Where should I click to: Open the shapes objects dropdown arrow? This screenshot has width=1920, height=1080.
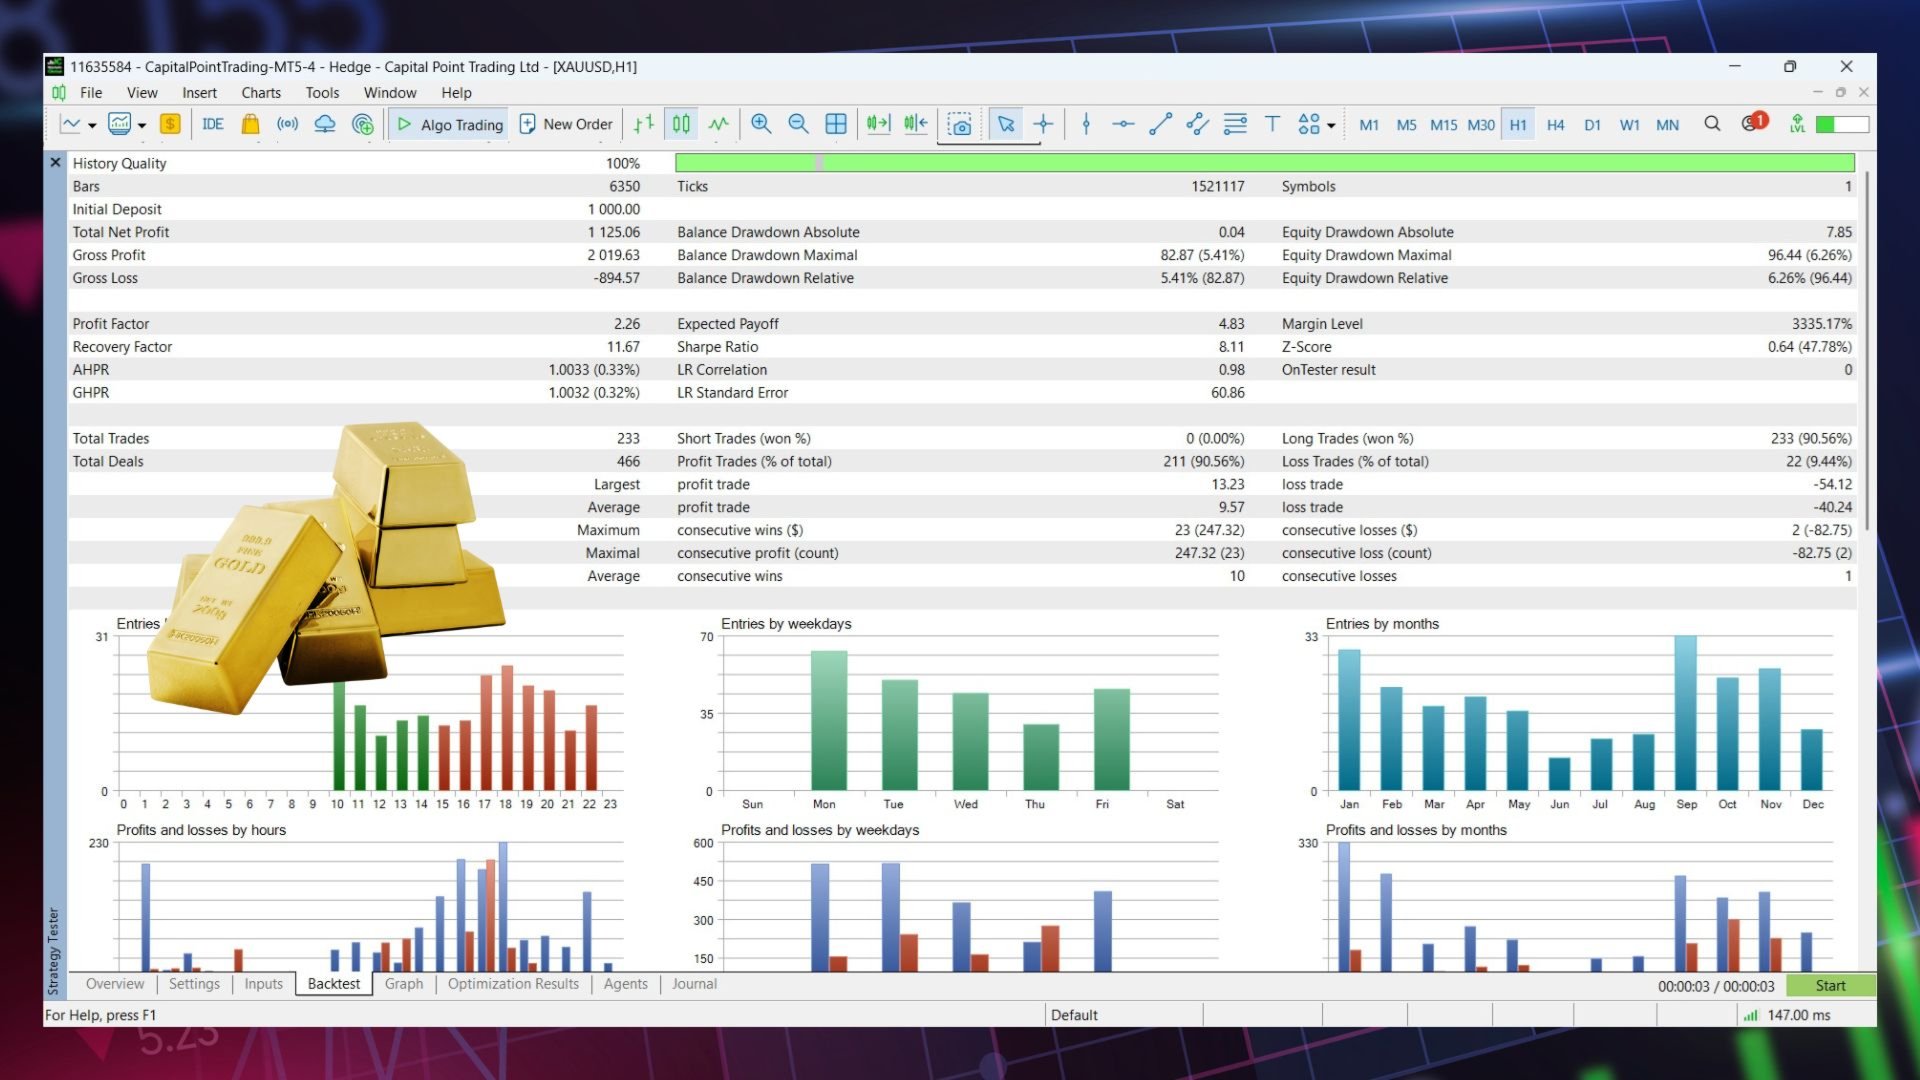pyautogui.click(x=1331, y=126)
